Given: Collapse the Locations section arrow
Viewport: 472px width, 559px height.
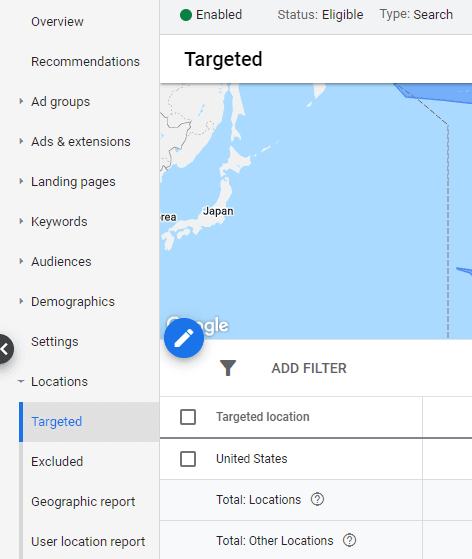Looking at the screenshot, I should 21,381.
